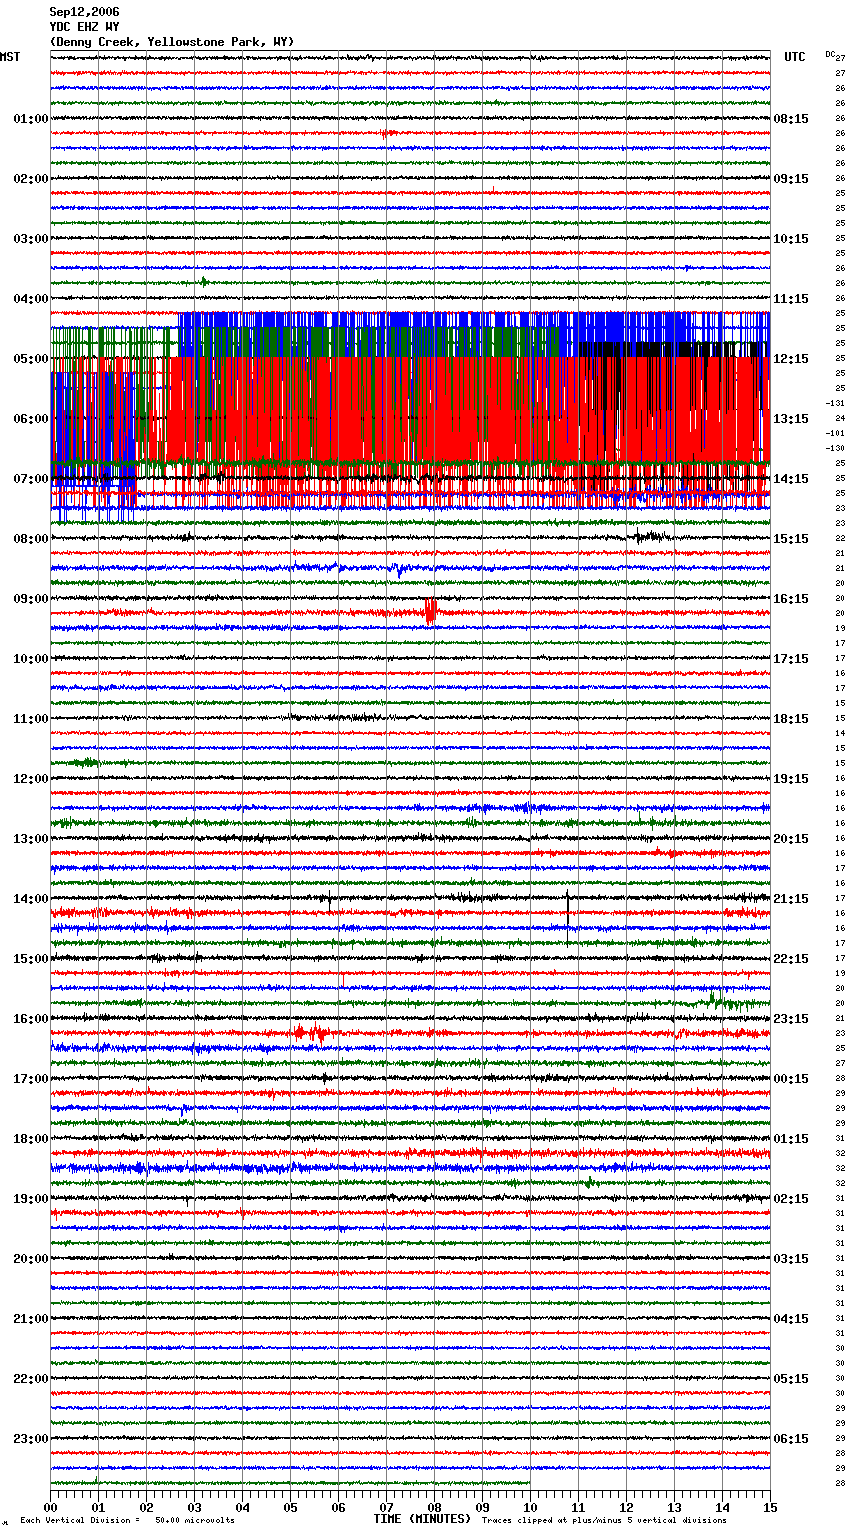850x1534 pixels.
Task: Select the YDC EHZ WY station label
Action: 87,27
